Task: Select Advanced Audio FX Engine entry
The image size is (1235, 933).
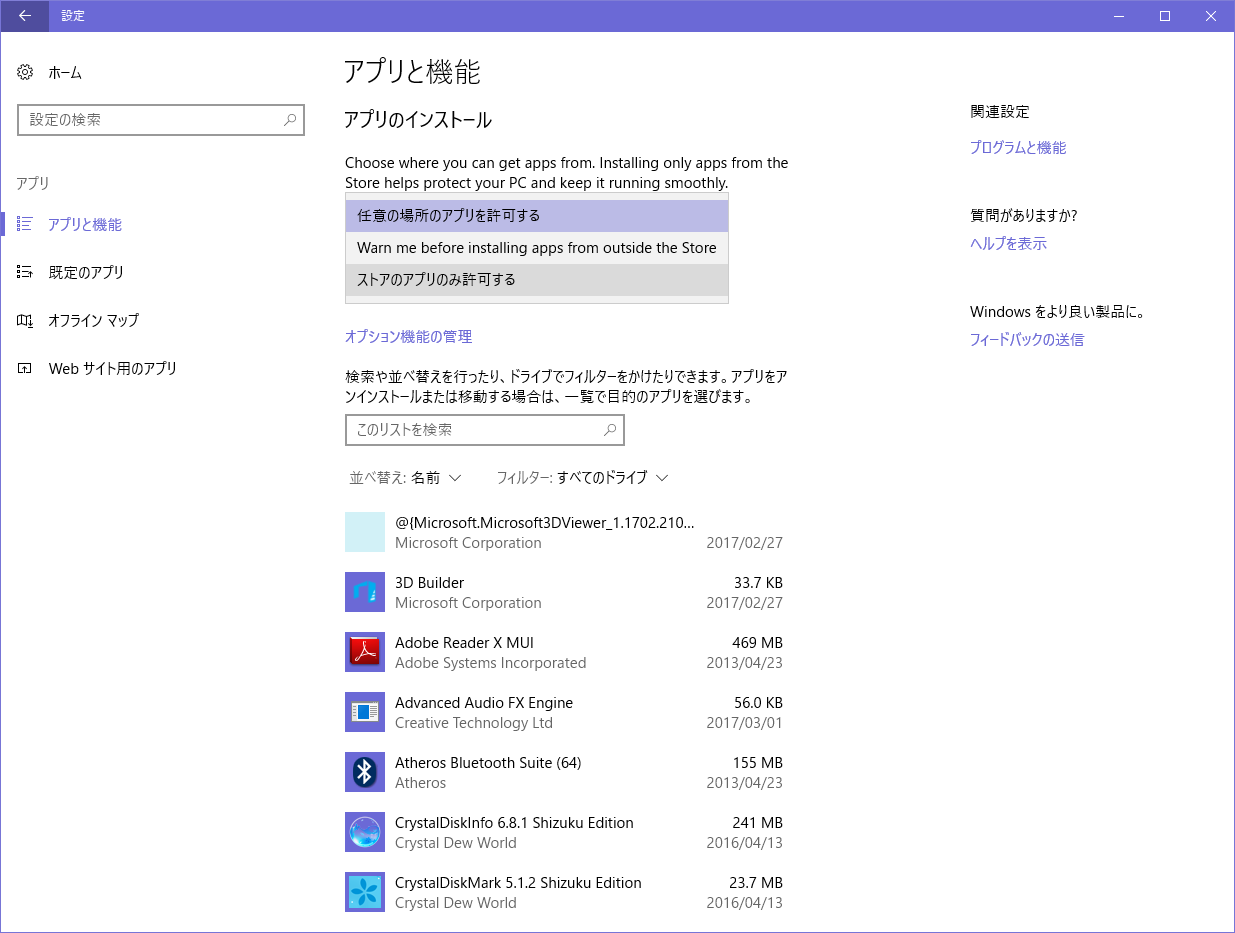Action: click(564, 712)
